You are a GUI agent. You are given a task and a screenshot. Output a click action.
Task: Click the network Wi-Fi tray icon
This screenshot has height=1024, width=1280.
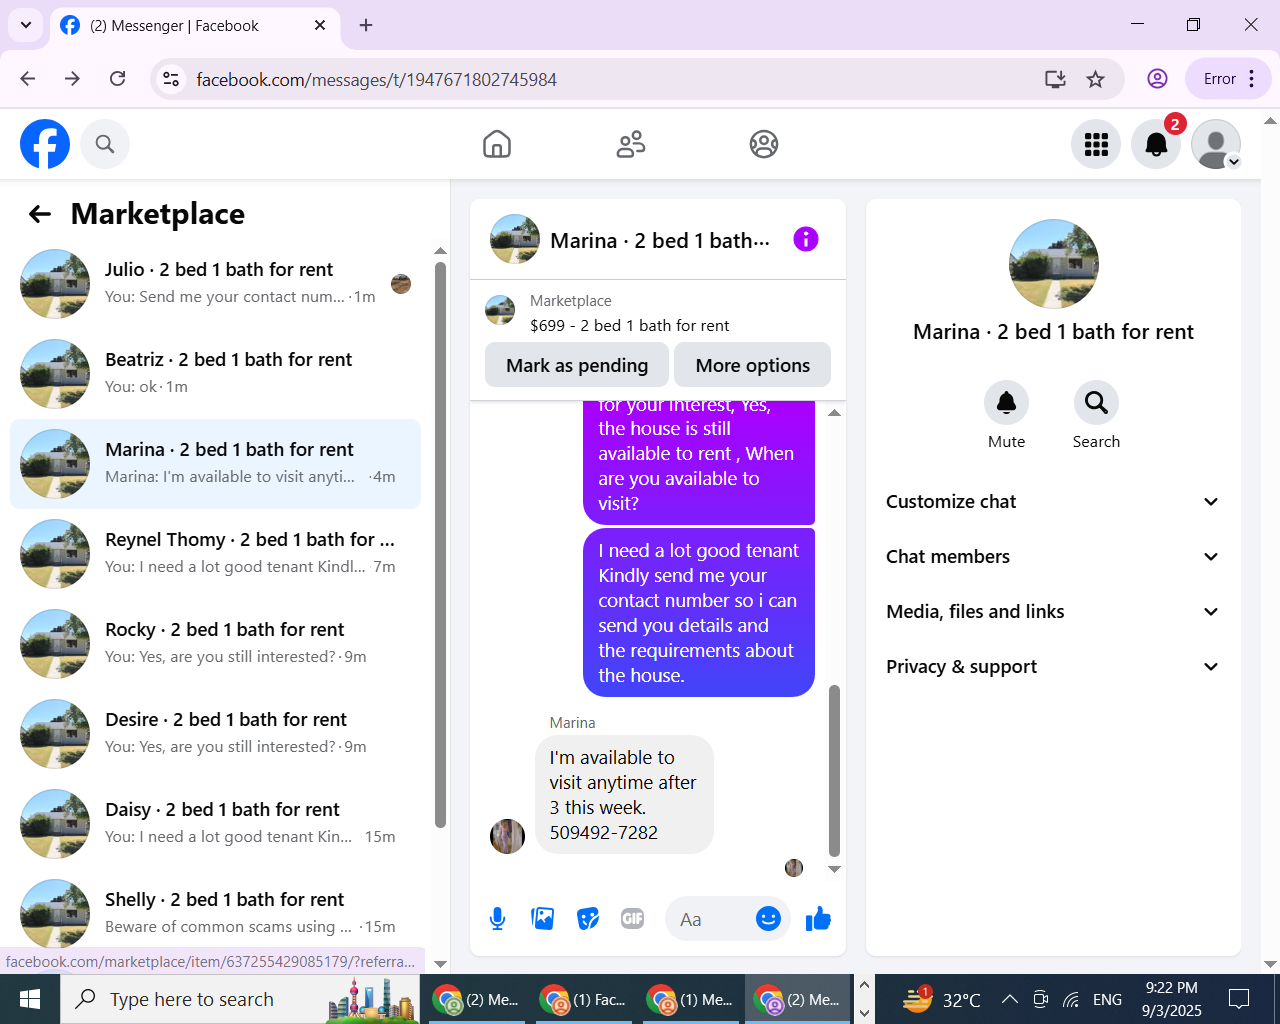1071,999
